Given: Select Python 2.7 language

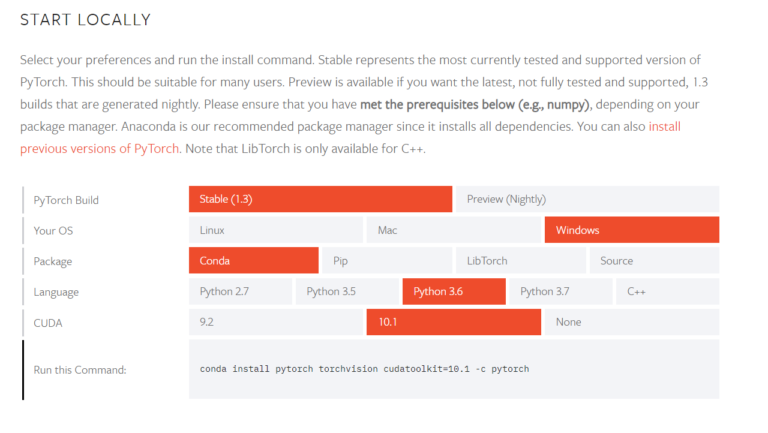Looking at the screenshot, I should [240, 291].
